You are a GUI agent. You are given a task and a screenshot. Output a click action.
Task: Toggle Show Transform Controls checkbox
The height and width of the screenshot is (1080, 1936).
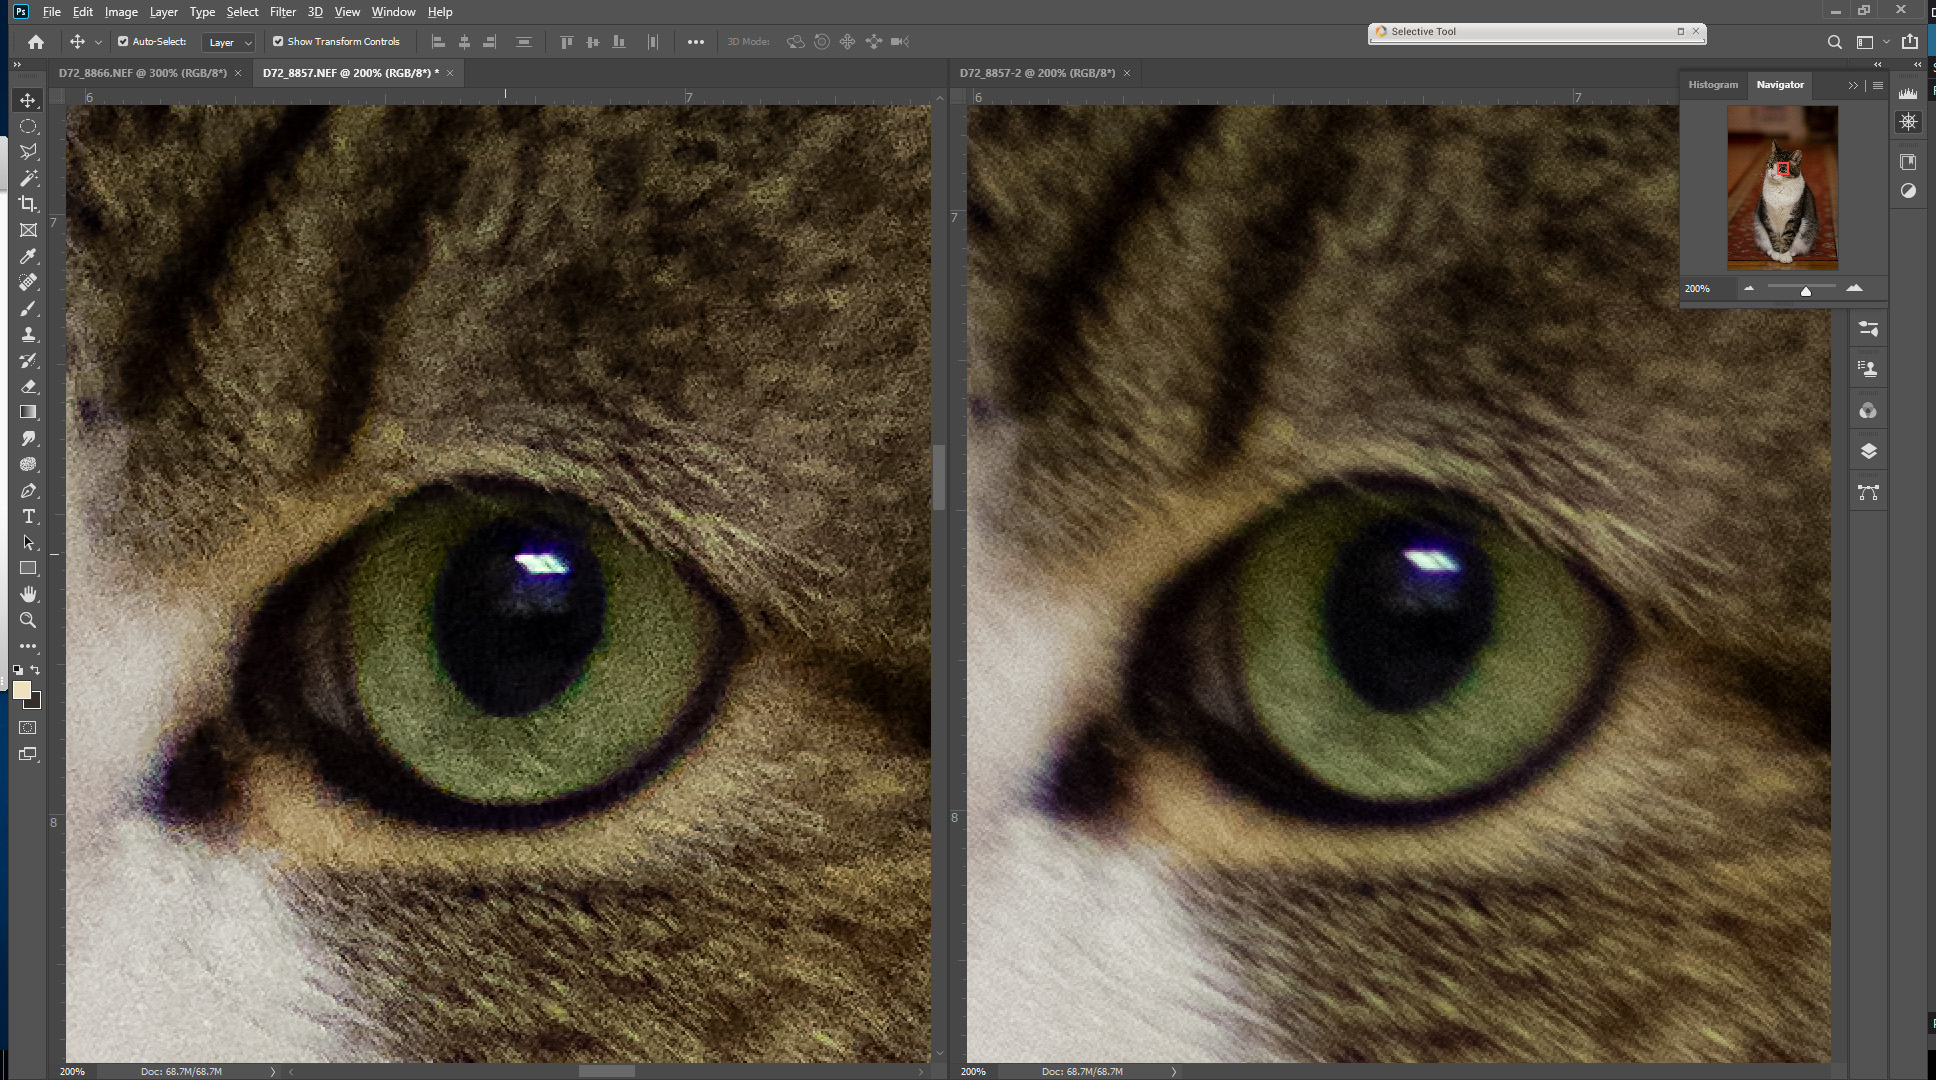[x=278, y=42]
